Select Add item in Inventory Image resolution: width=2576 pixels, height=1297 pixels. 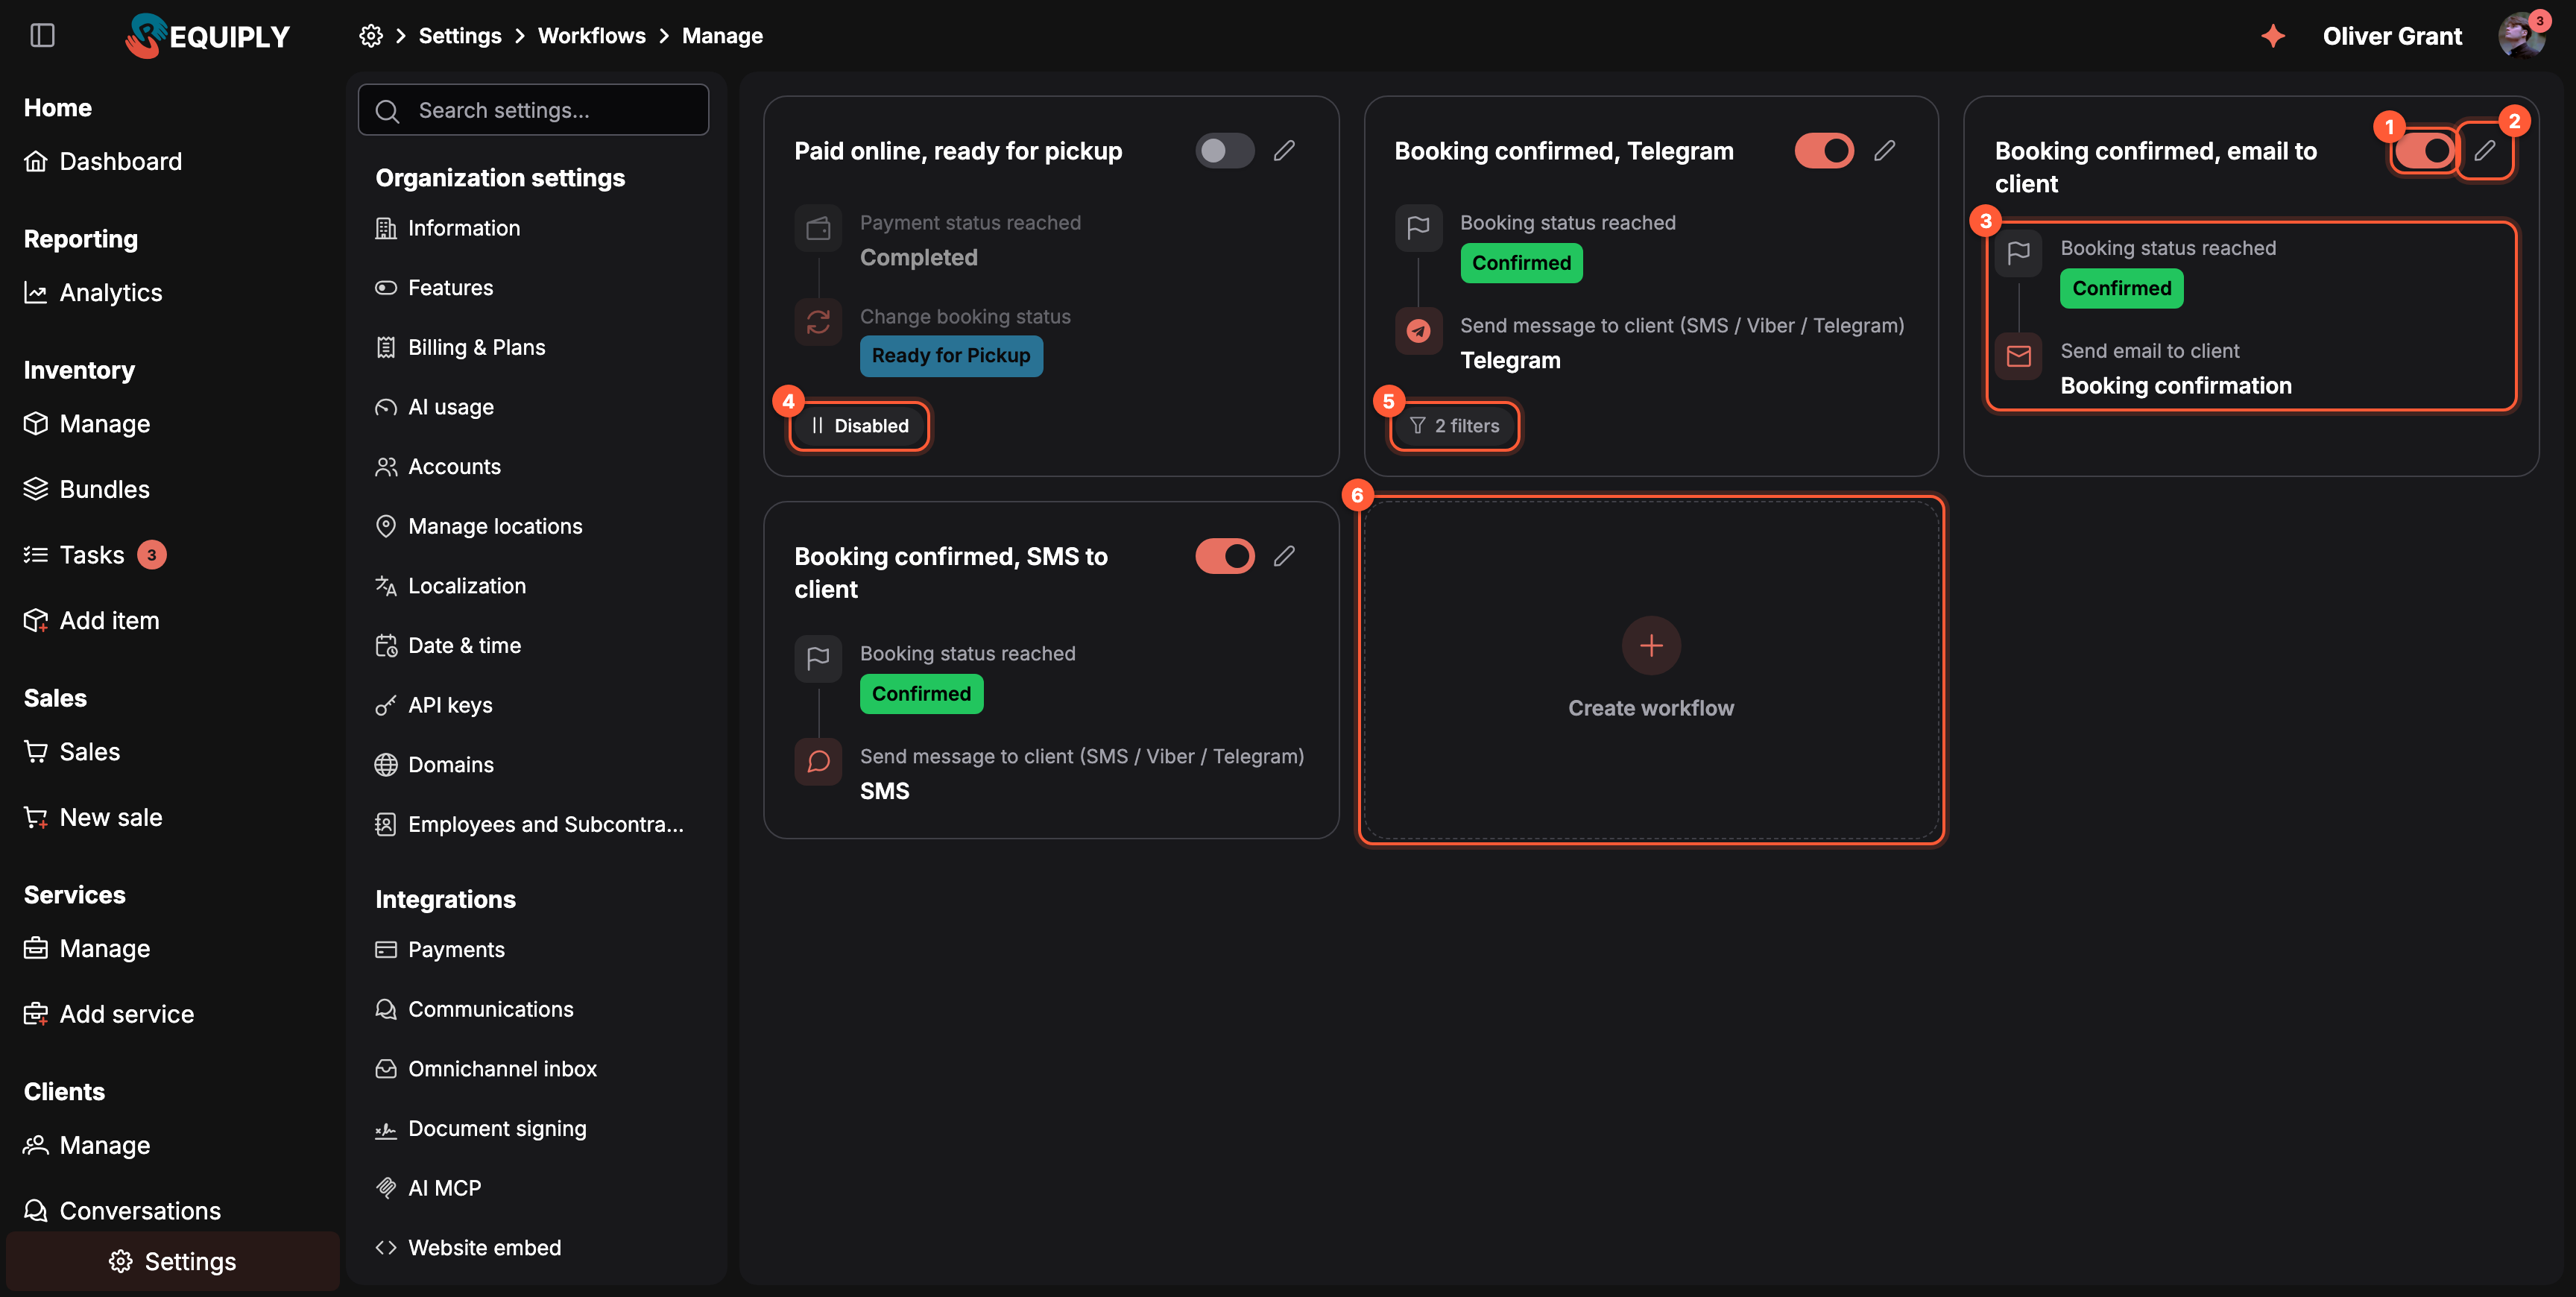pos(91,620)
